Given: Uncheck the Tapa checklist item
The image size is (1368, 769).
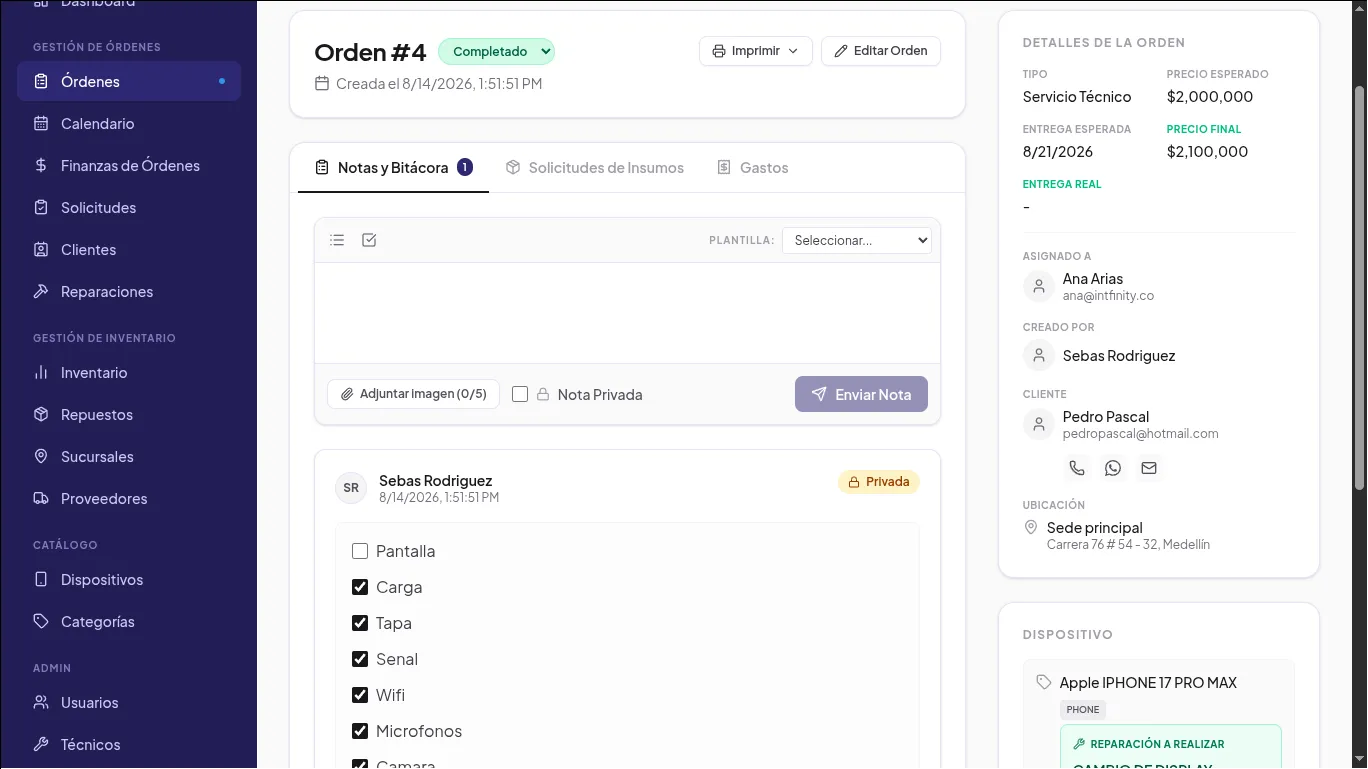Looking at the screenshot, I should point(360,623).
